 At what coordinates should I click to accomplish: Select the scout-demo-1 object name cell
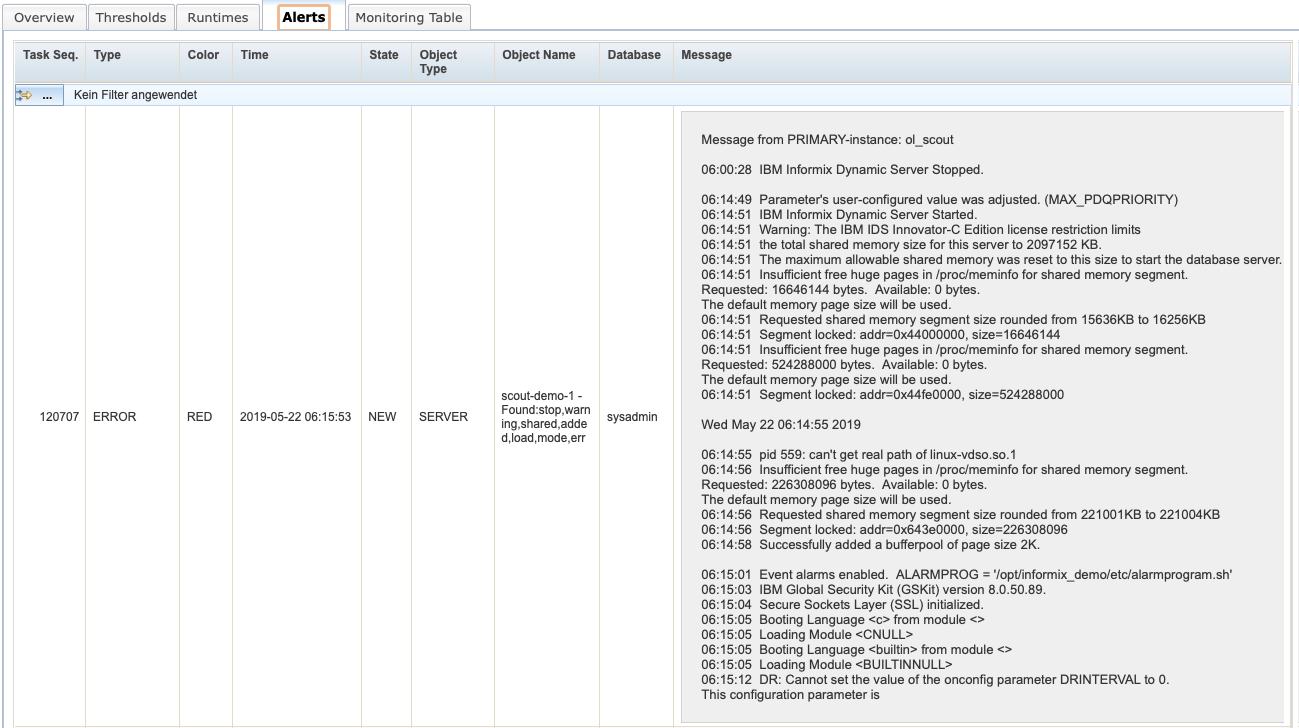click(546, 417)
